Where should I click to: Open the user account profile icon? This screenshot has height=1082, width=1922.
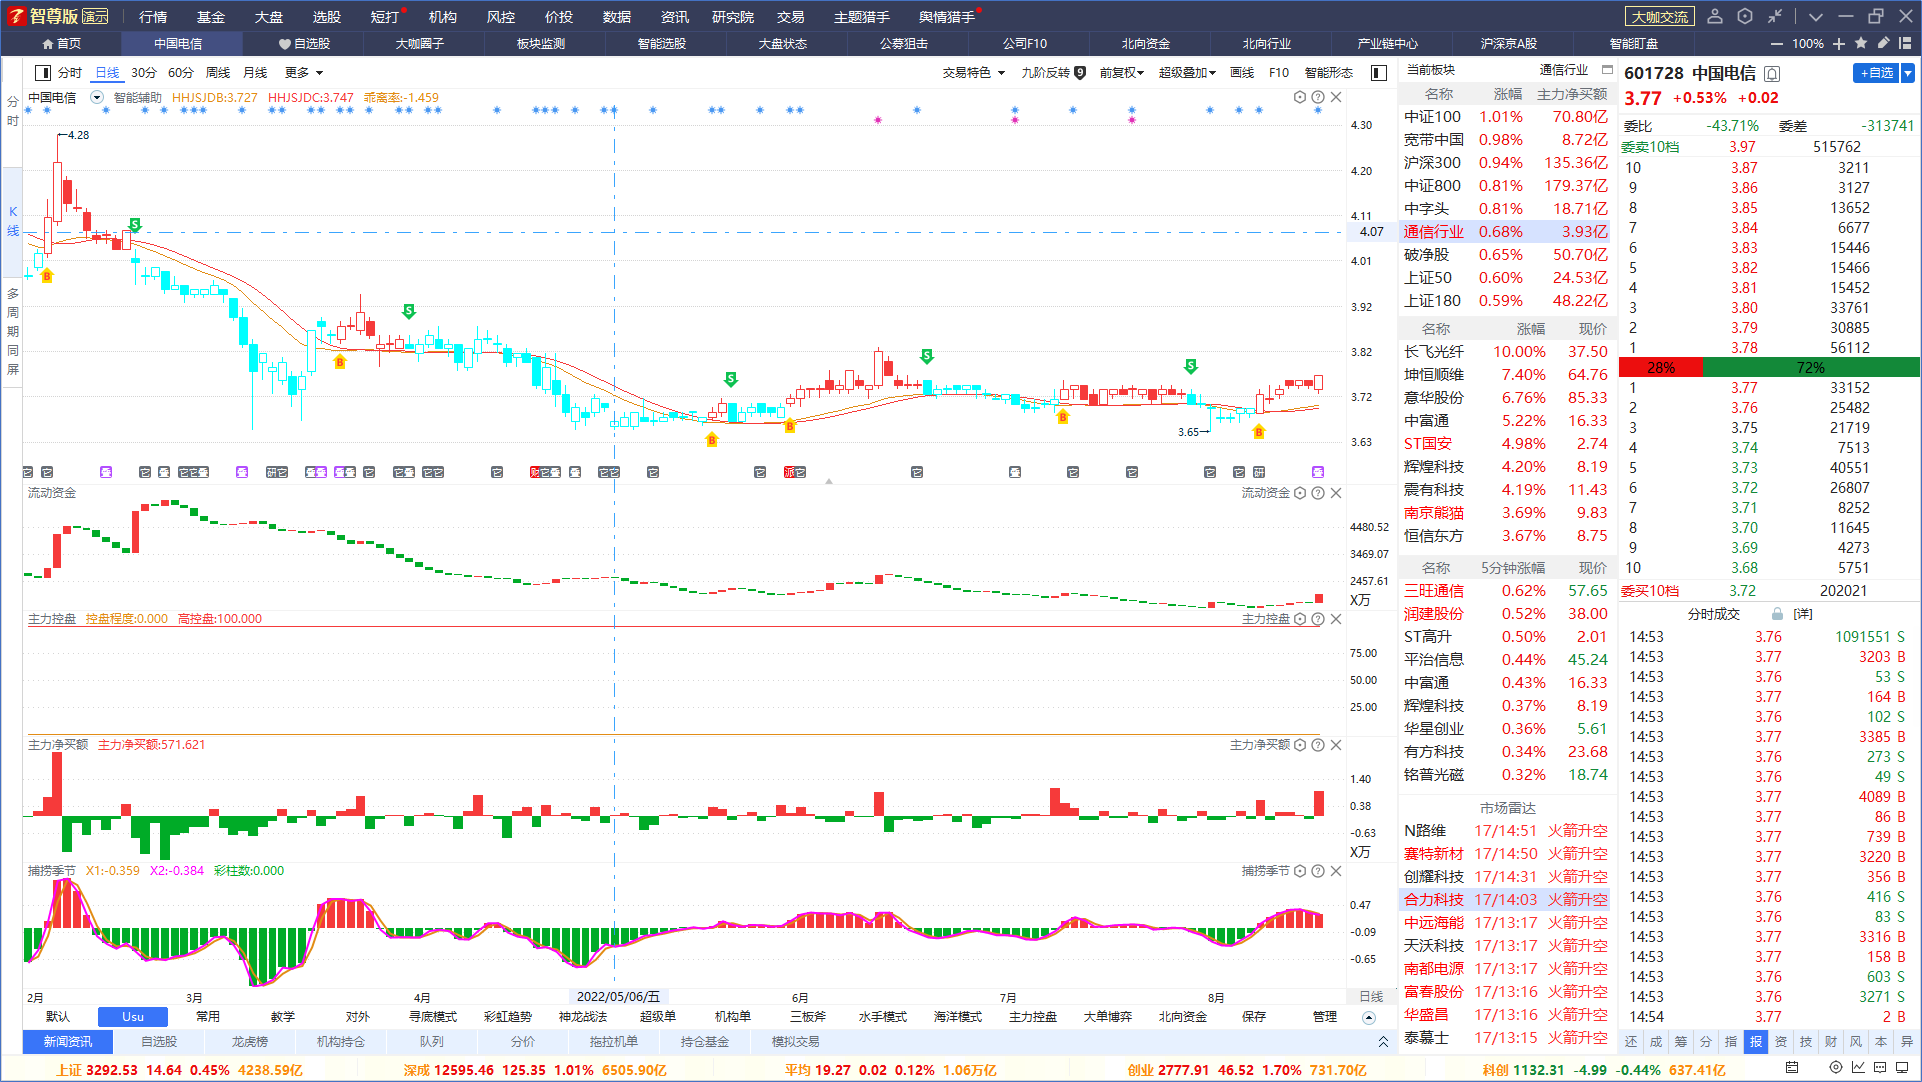click(1715, 16)
